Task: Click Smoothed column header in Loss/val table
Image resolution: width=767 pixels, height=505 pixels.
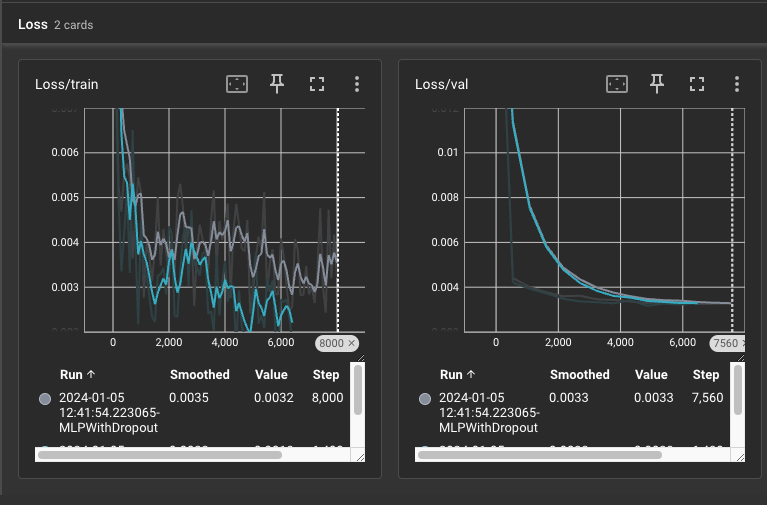Action: 580,375
